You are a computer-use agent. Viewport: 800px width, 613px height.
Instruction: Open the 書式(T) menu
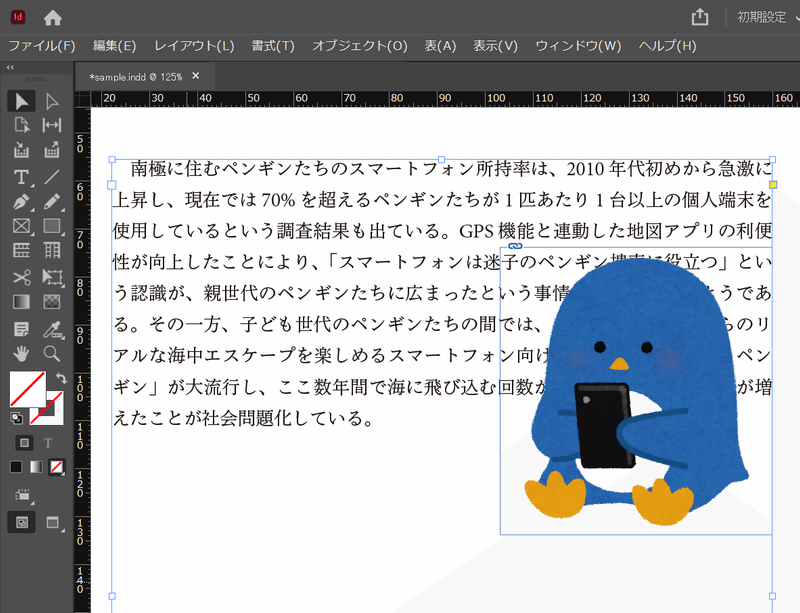tap(273, 46)
